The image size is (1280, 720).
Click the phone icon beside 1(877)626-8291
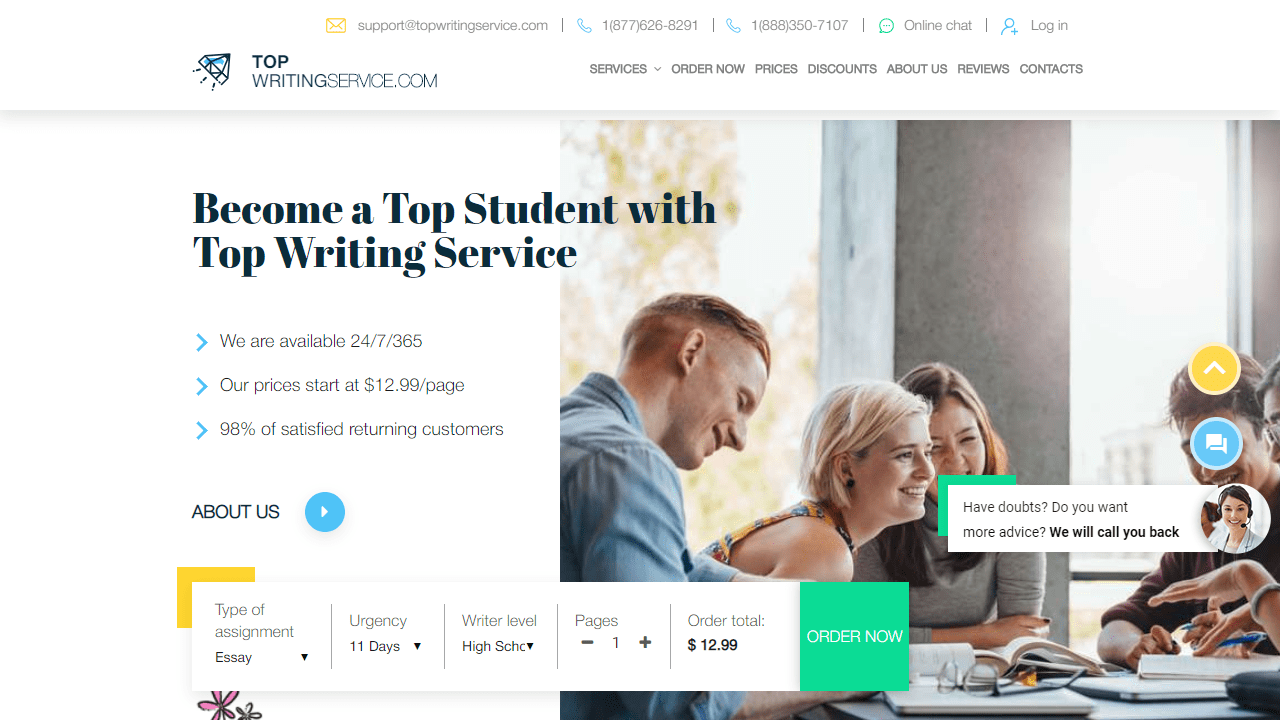(x=584, y=26)
